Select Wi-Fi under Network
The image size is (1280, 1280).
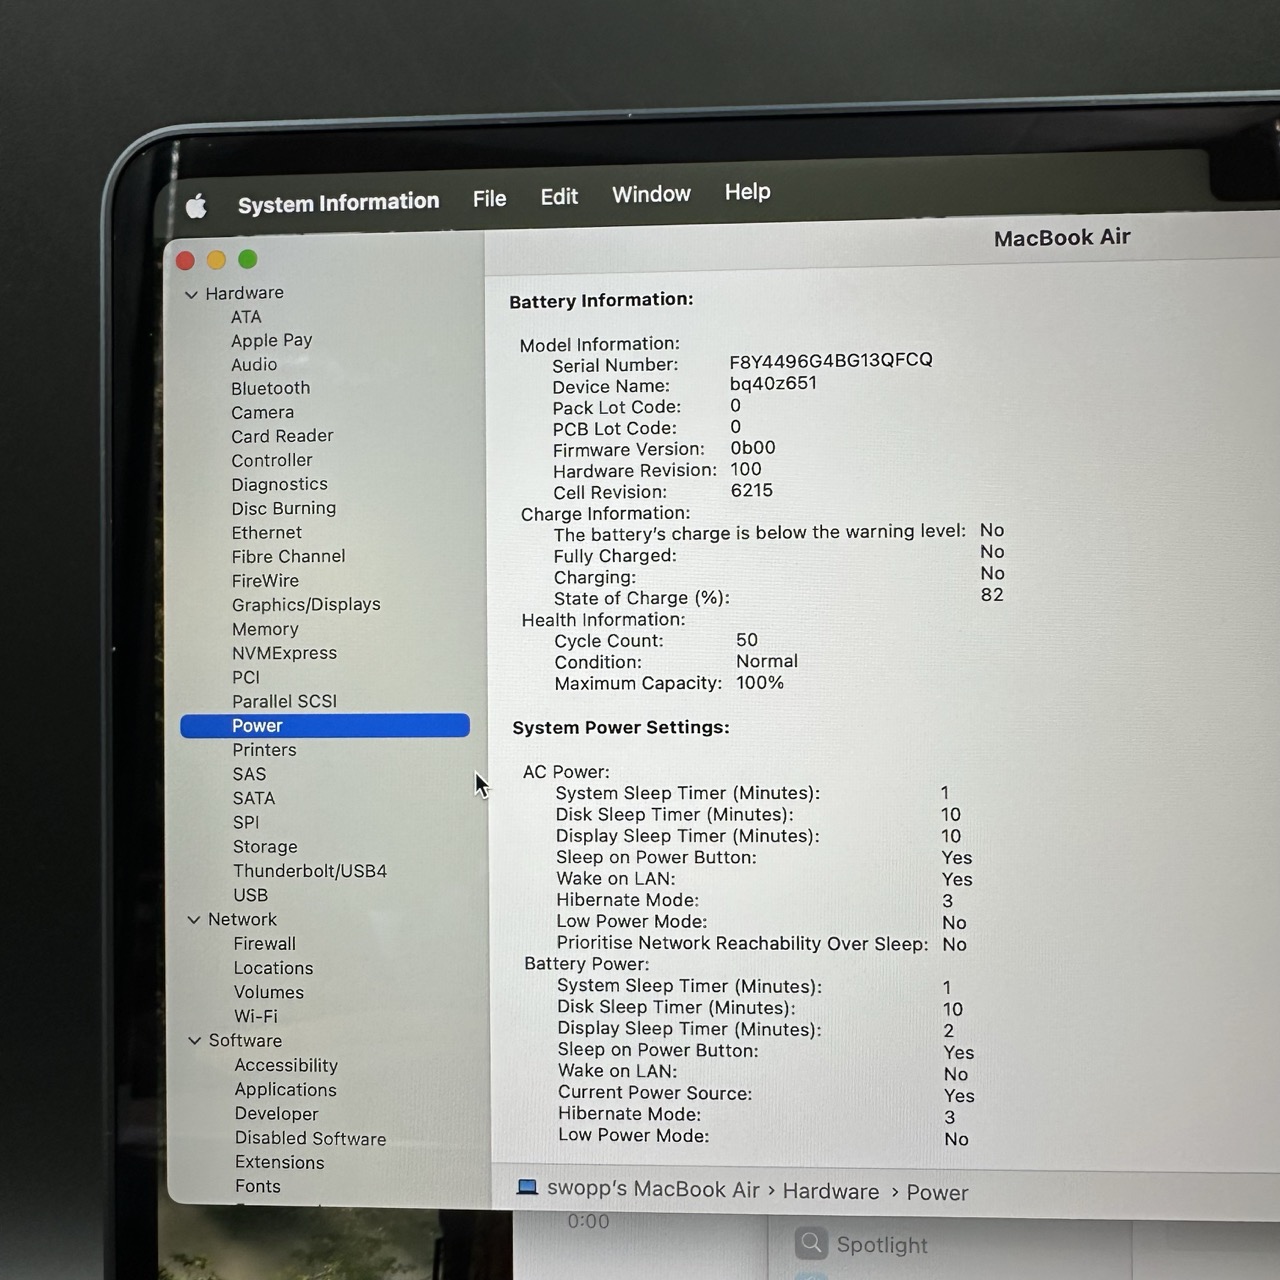tap(256, 1016)
